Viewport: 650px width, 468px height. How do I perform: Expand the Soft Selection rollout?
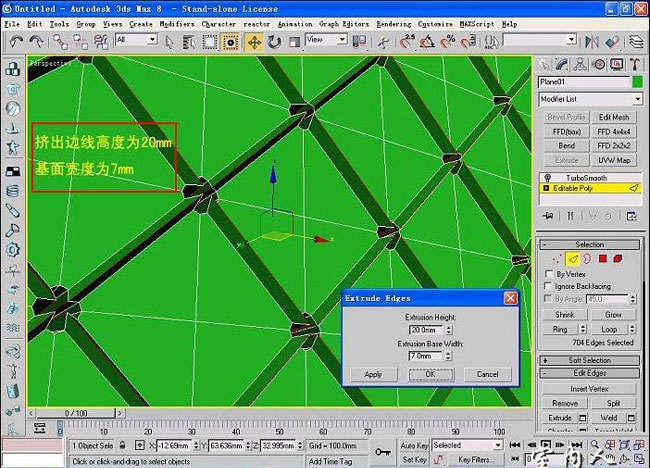[589, 360]
